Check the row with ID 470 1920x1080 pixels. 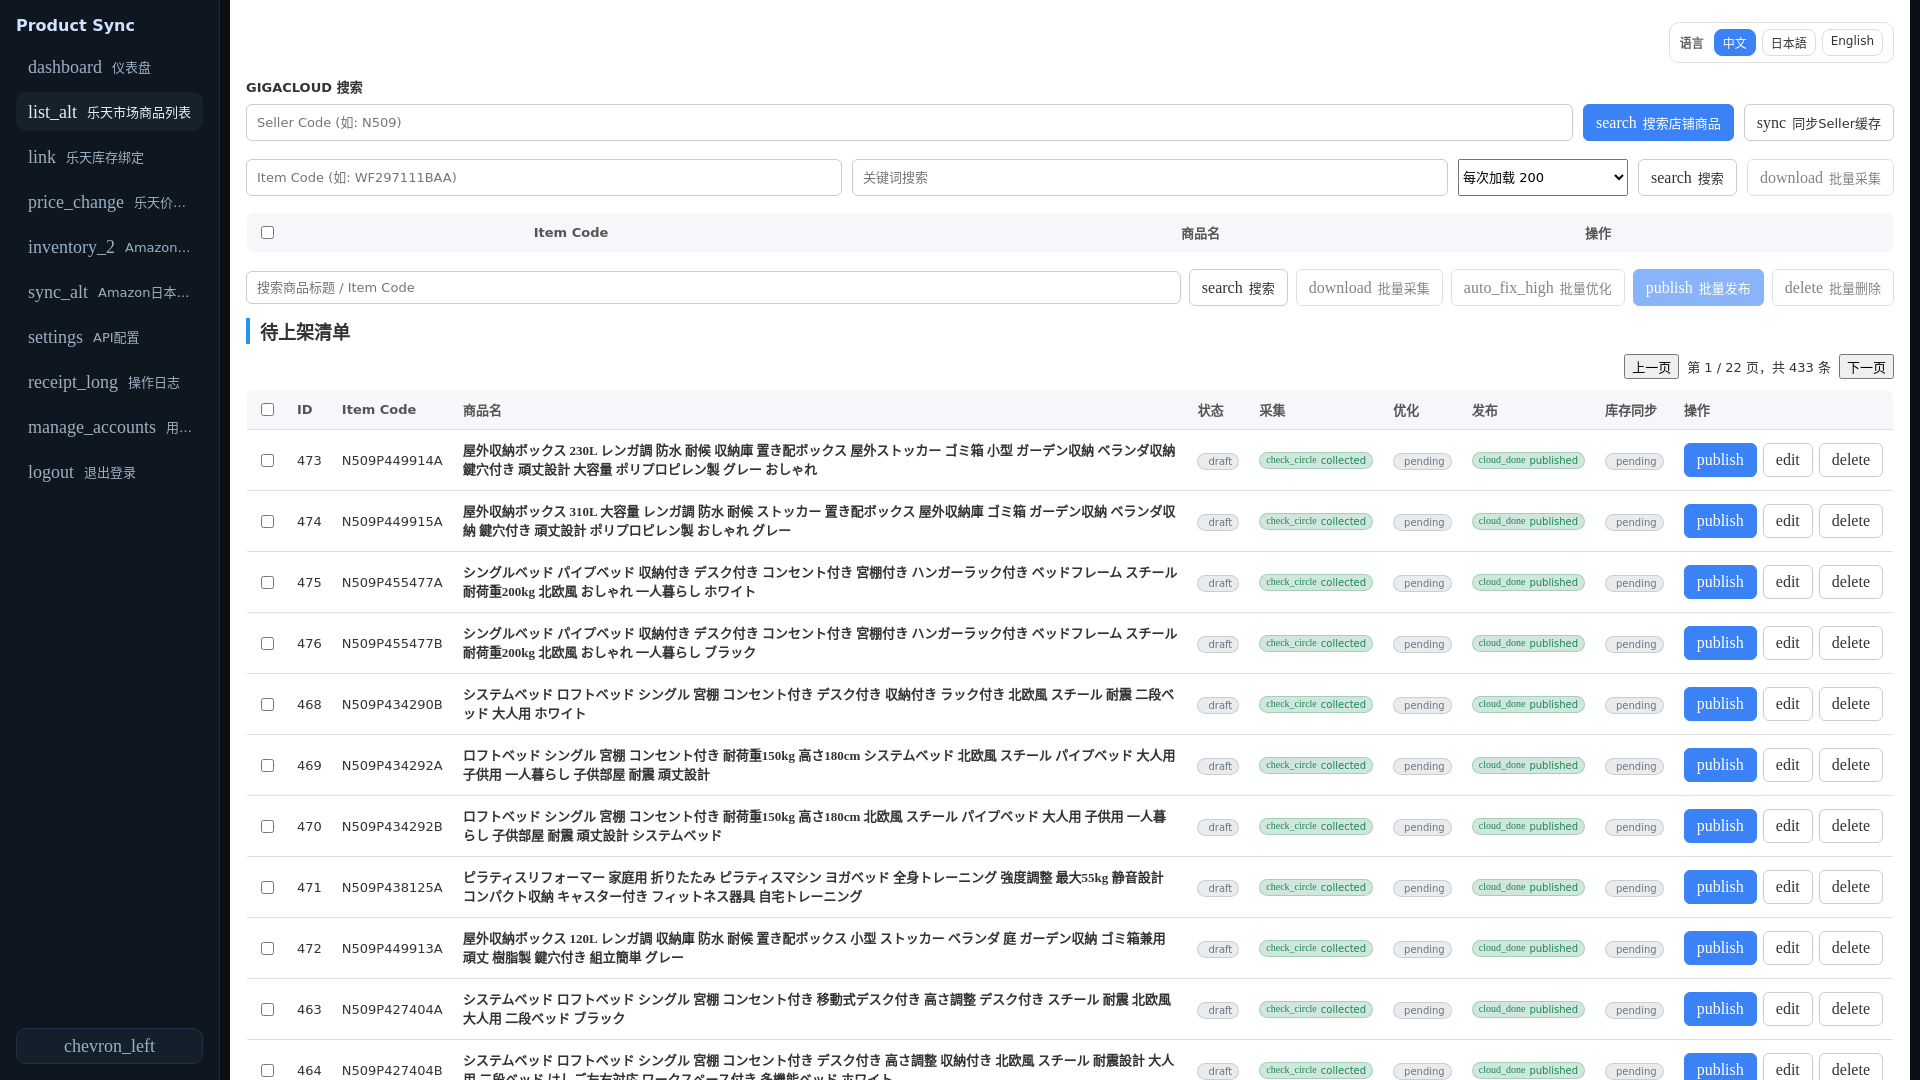pos(267,826)
